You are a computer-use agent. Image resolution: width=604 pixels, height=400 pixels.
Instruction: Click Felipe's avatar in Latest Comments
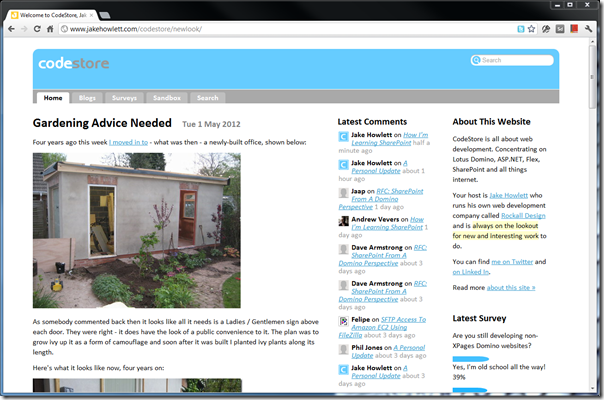(x=343, y=321)
